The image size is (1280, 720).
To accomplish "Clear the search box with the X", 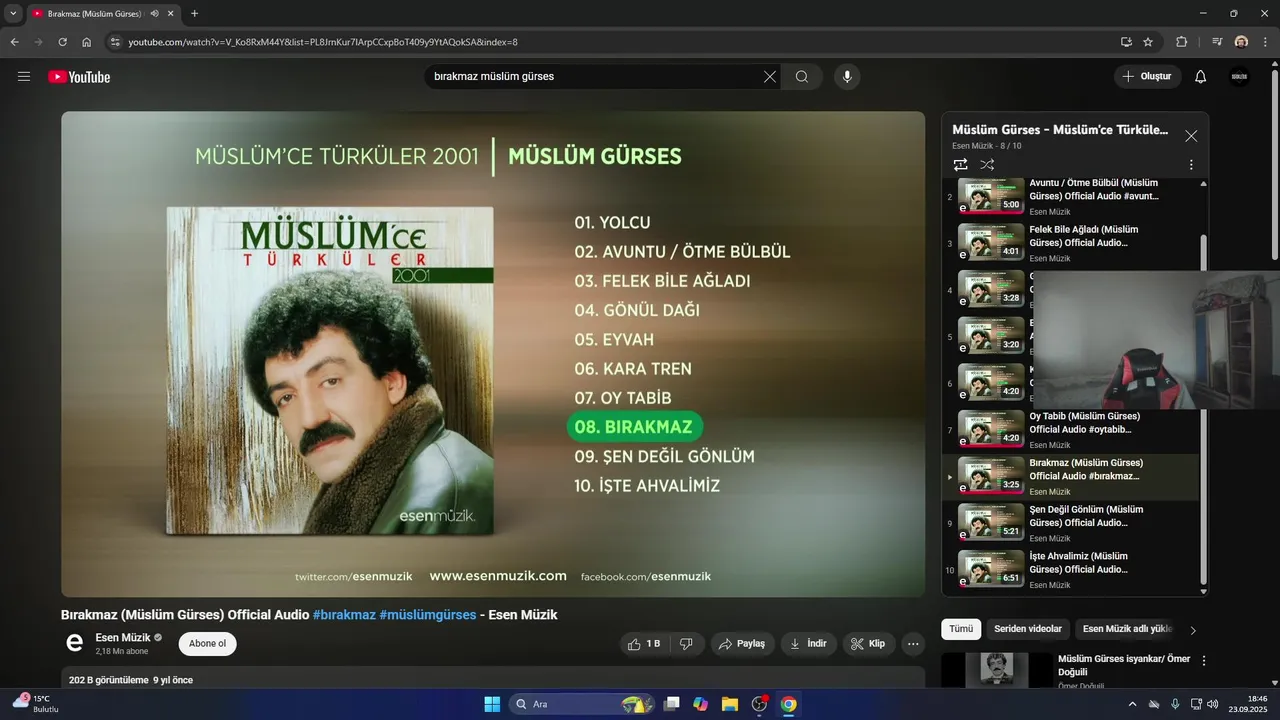I will tap(770, 77).
